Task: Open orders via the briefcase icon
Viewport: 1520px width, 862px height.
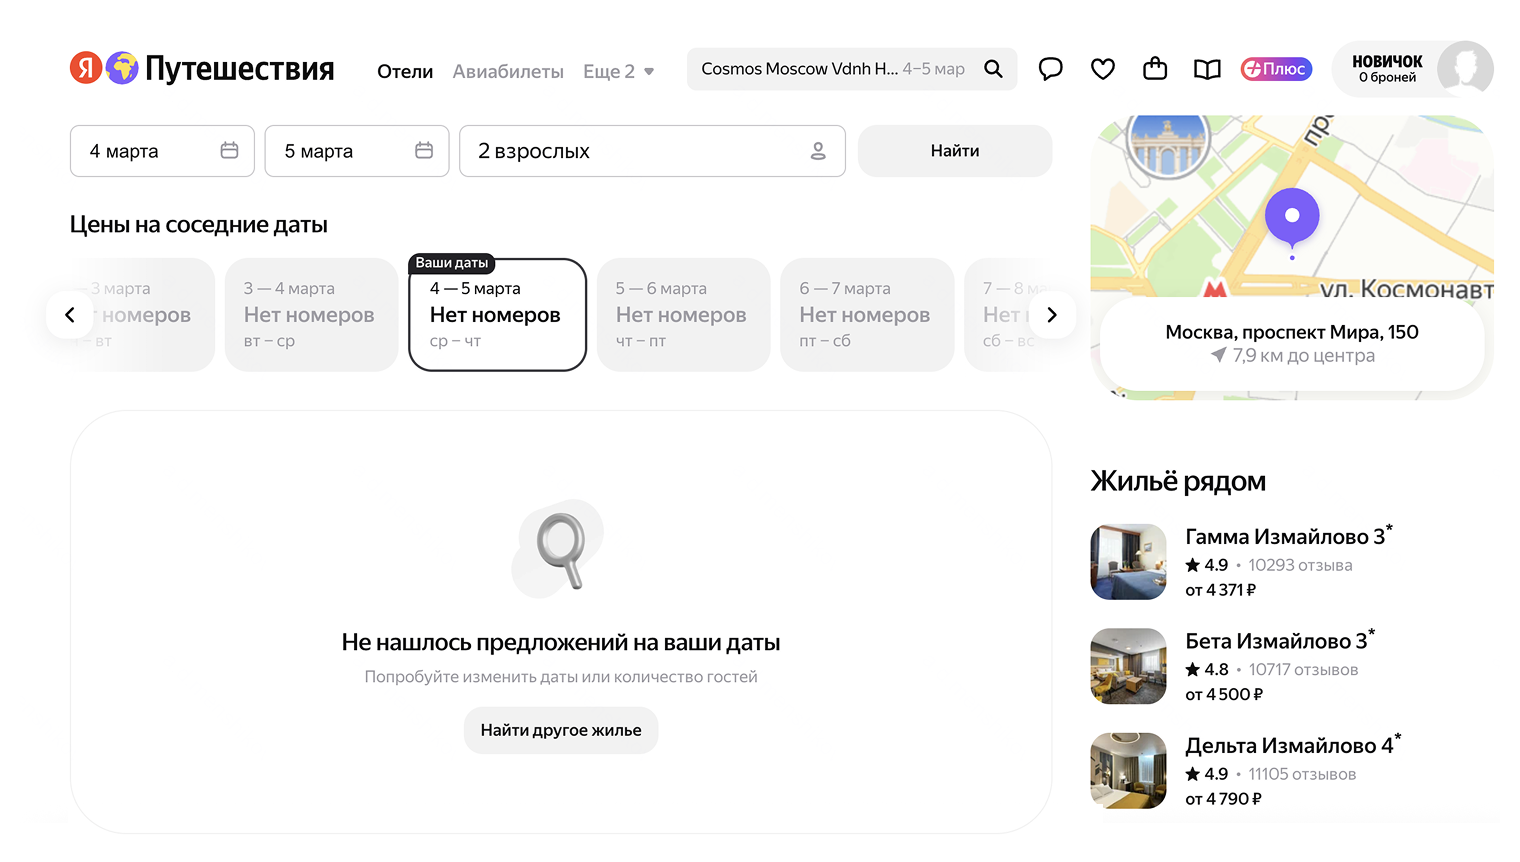Action: [x=1154, y=69]
